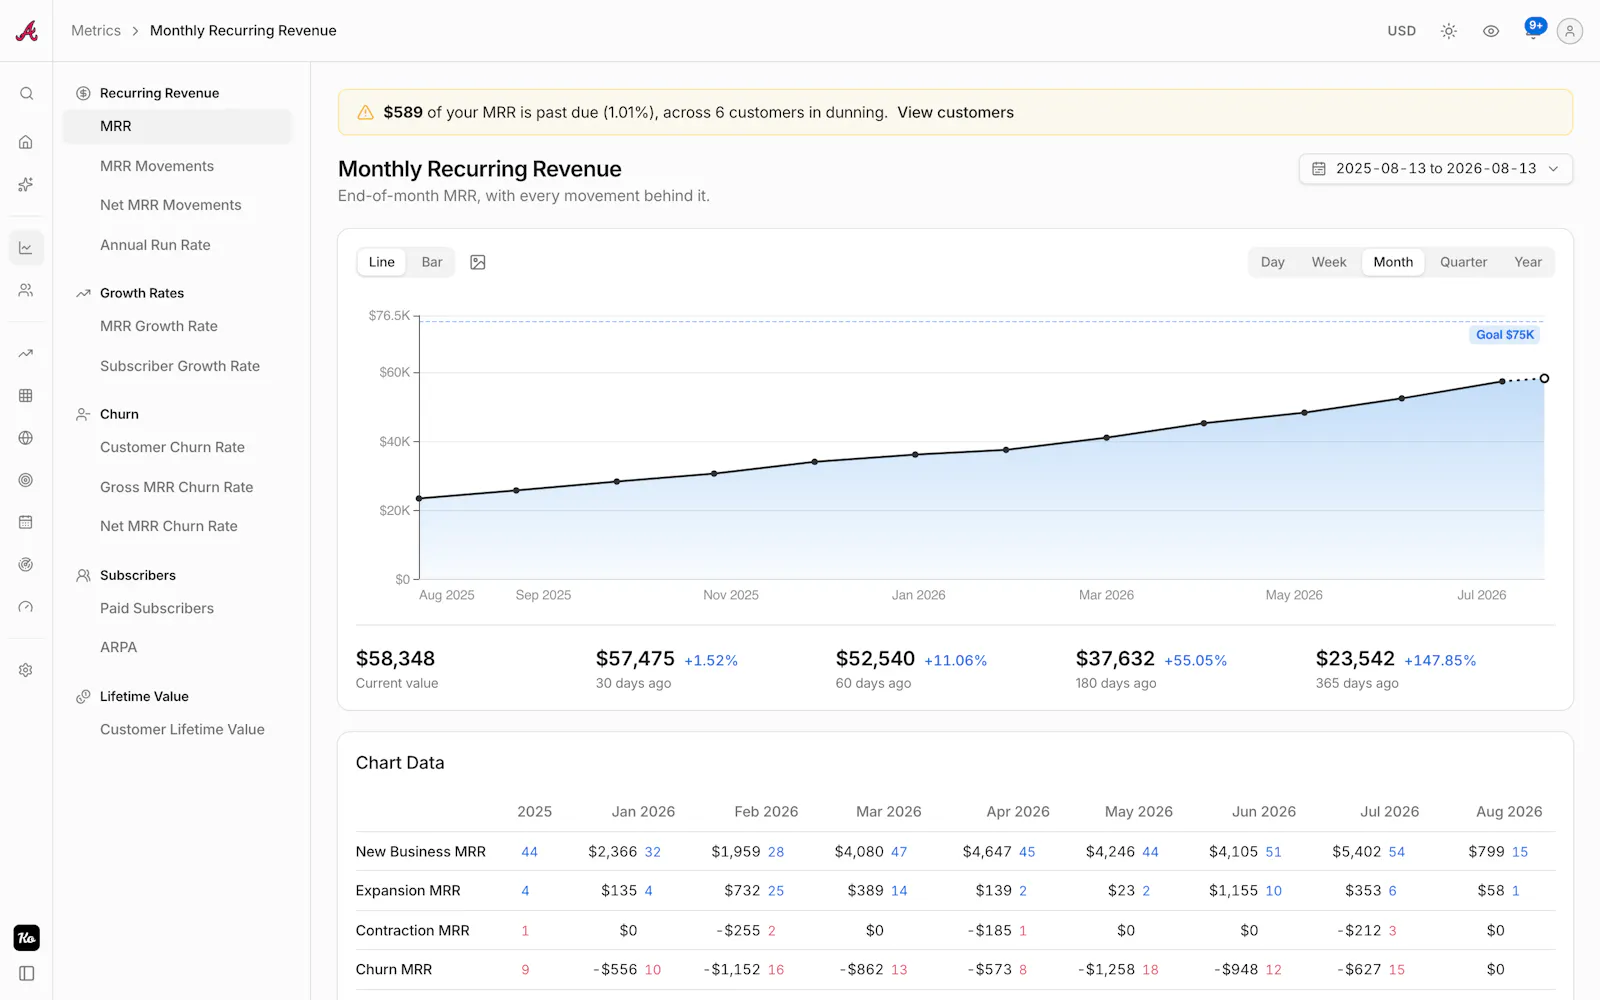Open the sparkles AI icon

click(26, 184)
